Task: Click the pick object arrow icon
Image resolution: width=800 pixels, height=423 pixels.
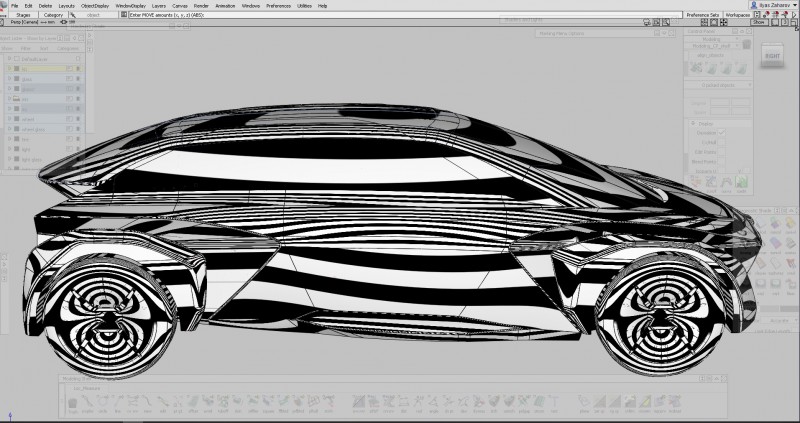Action: tap(73, 15)
